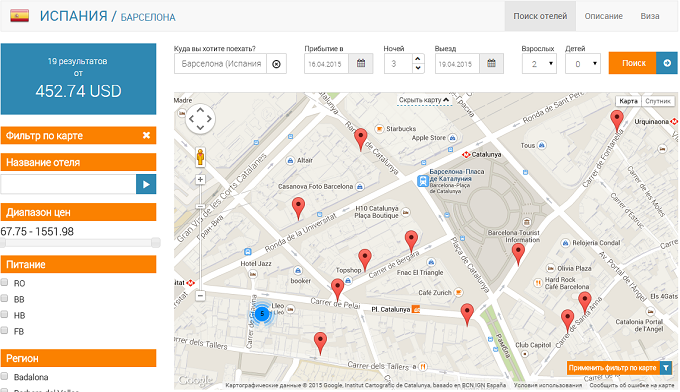Click the arrival date field 16.04.2015
680x392 pixels.
326,64
